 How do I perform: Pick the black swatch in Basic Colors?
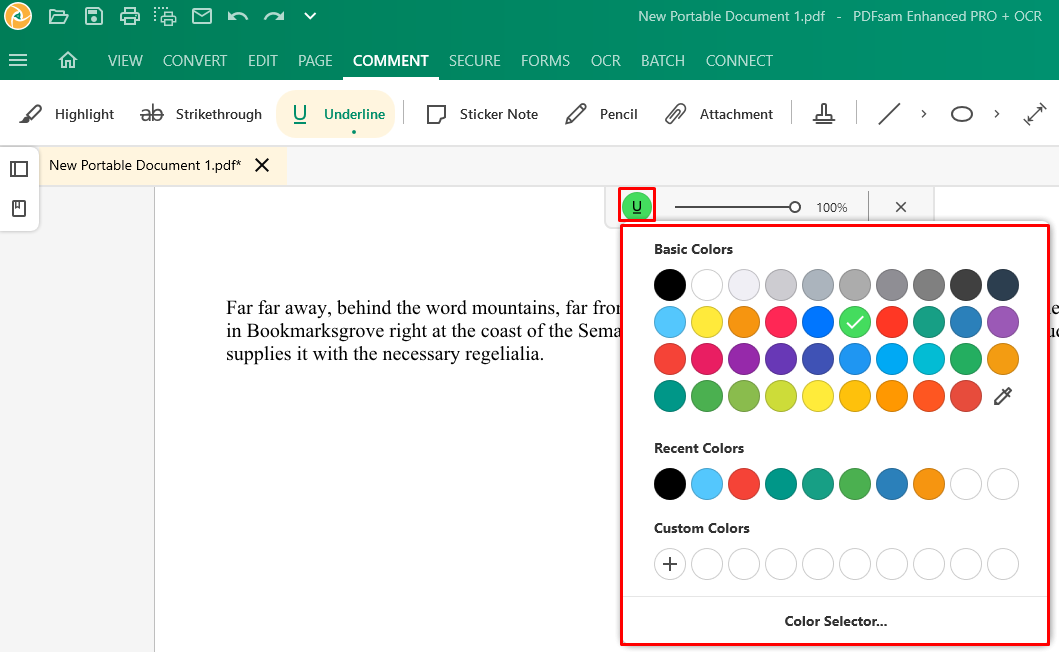tap(670, 285)
